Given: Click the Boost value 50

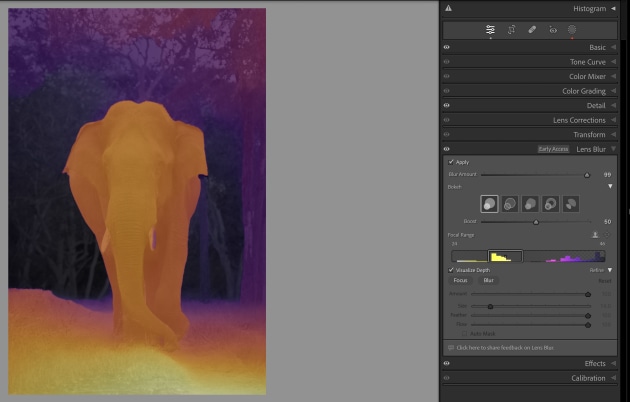Looking at the screenshot, I should point(607,222).
